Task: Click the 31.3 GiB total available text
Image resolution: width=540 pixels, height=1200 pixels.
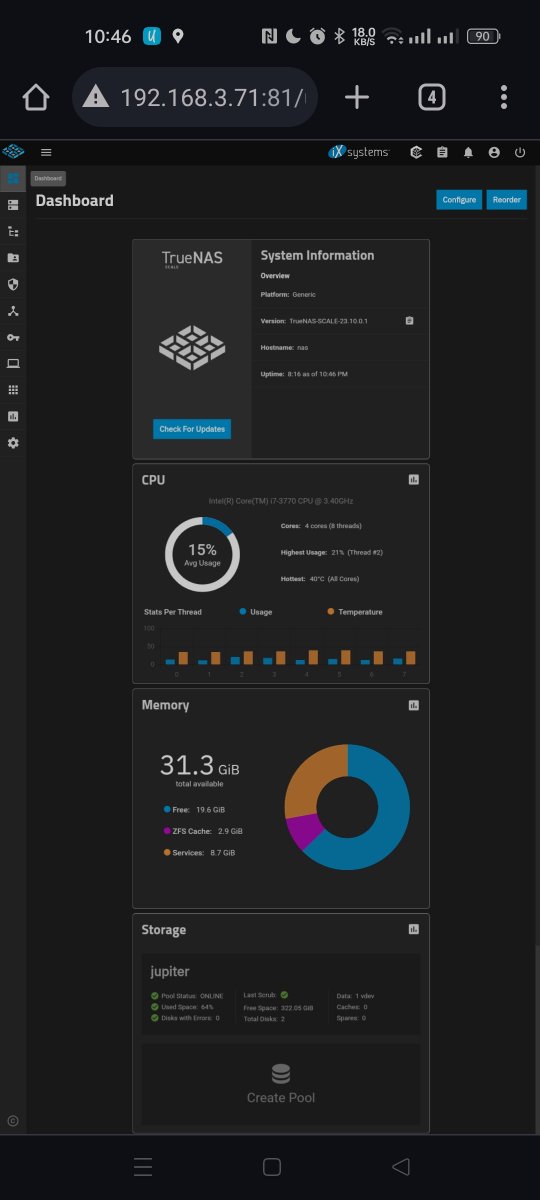Action: (x=200, y=771)
